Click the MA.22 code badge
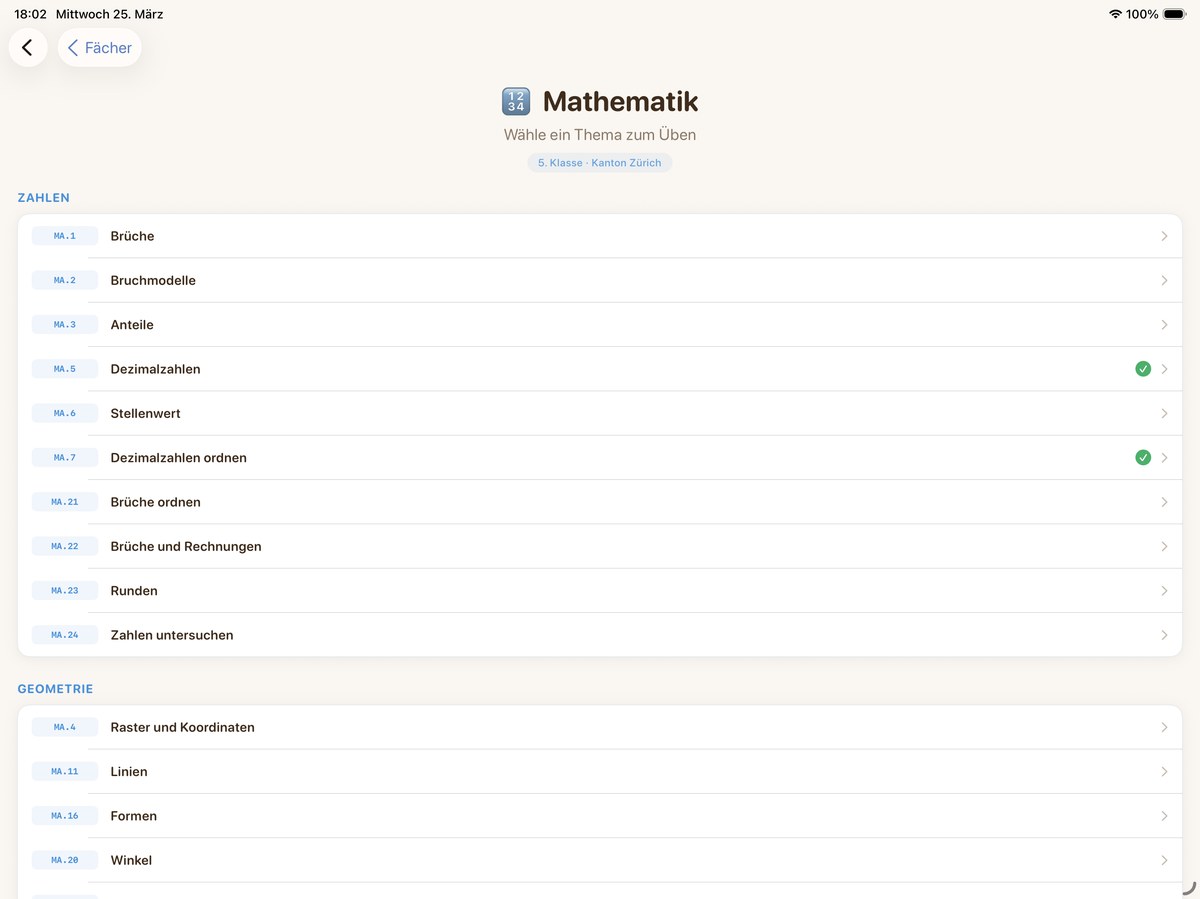The image size is (1200, 899). tap(65, 546)
